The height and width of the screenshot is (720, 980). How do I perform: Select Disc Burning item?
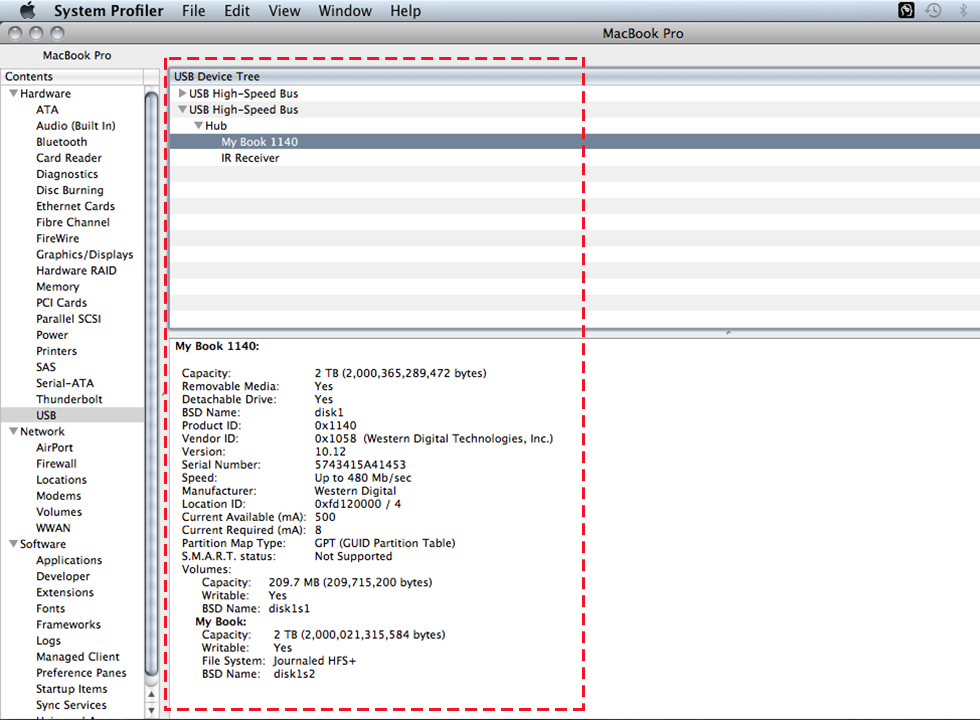[x=70, y=190]
